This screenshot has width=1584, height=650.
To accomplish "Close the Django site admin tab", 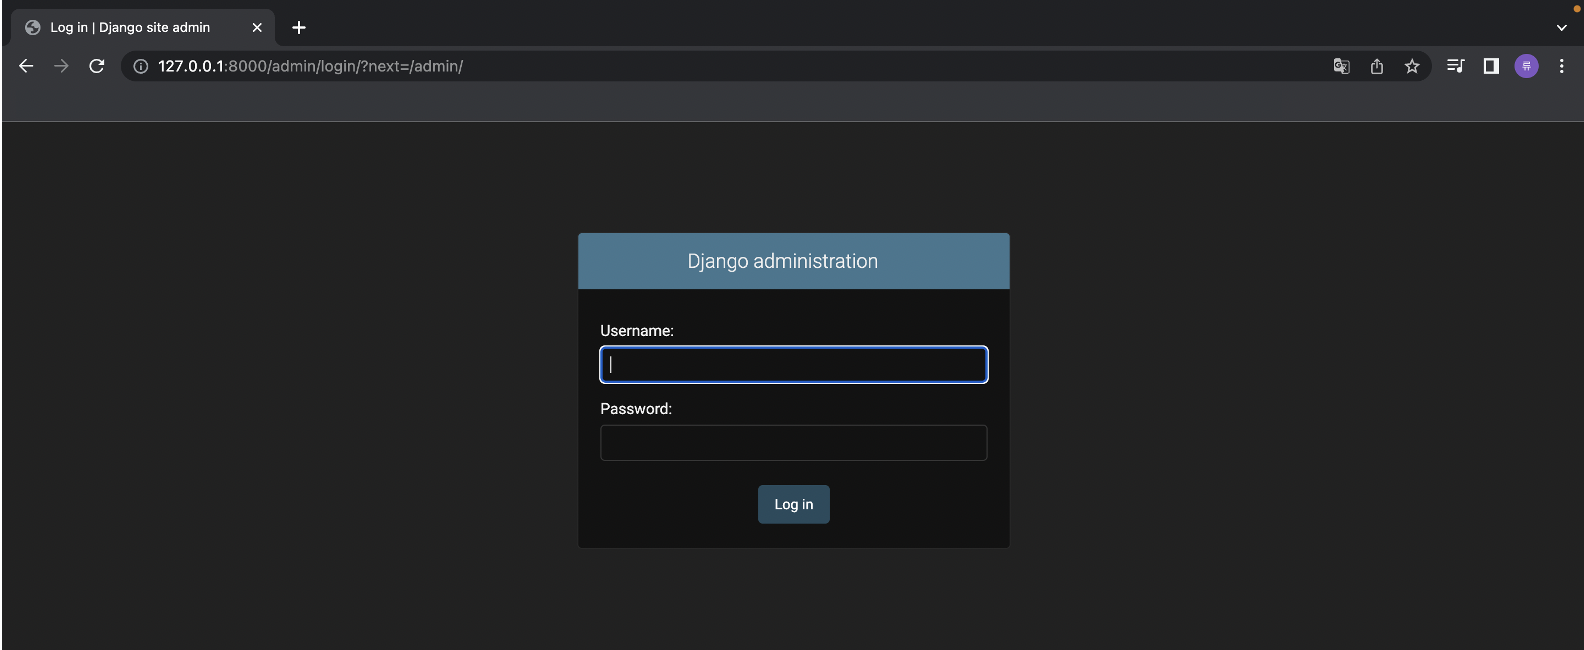I will [257, 28].
